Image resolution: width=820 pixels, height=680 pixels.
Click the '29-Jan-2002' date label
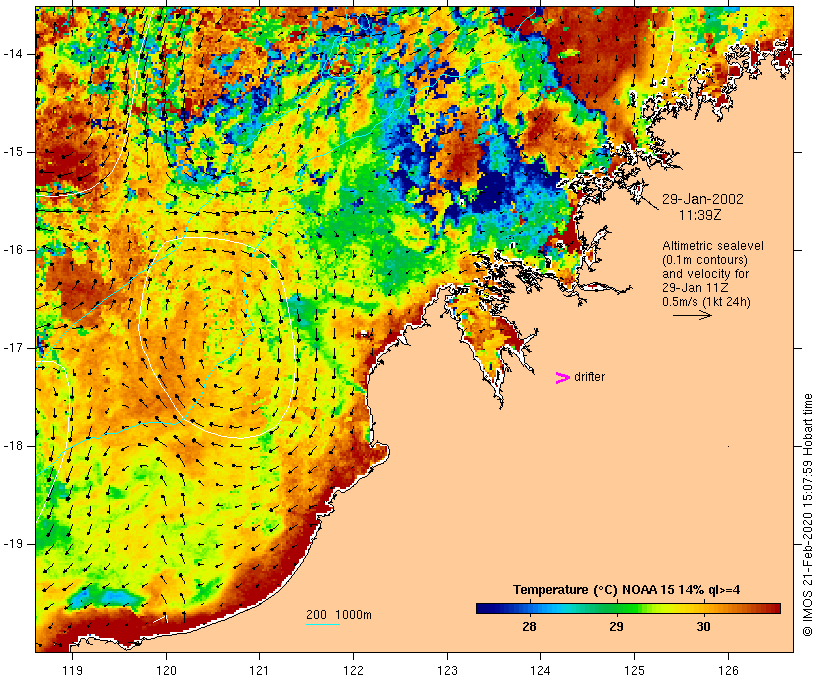tap(702, 199)
